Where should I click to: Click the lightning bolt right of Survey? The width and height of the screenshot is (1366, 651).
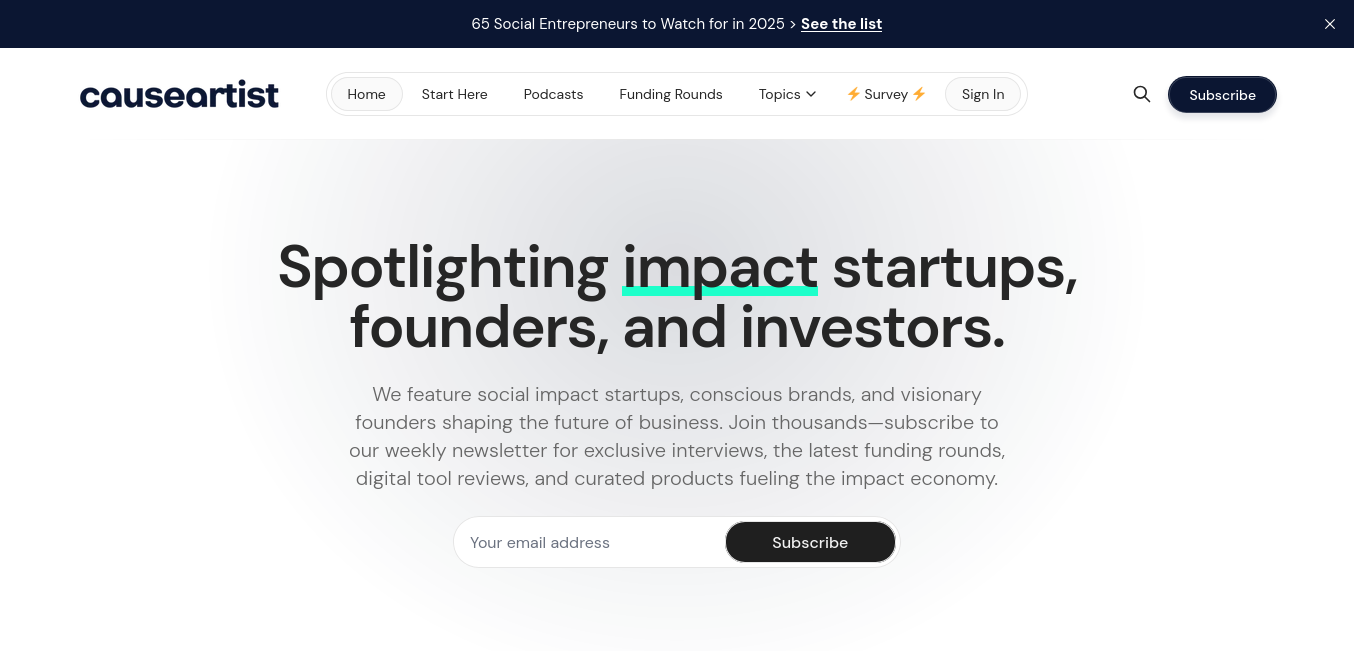(919, 94)
